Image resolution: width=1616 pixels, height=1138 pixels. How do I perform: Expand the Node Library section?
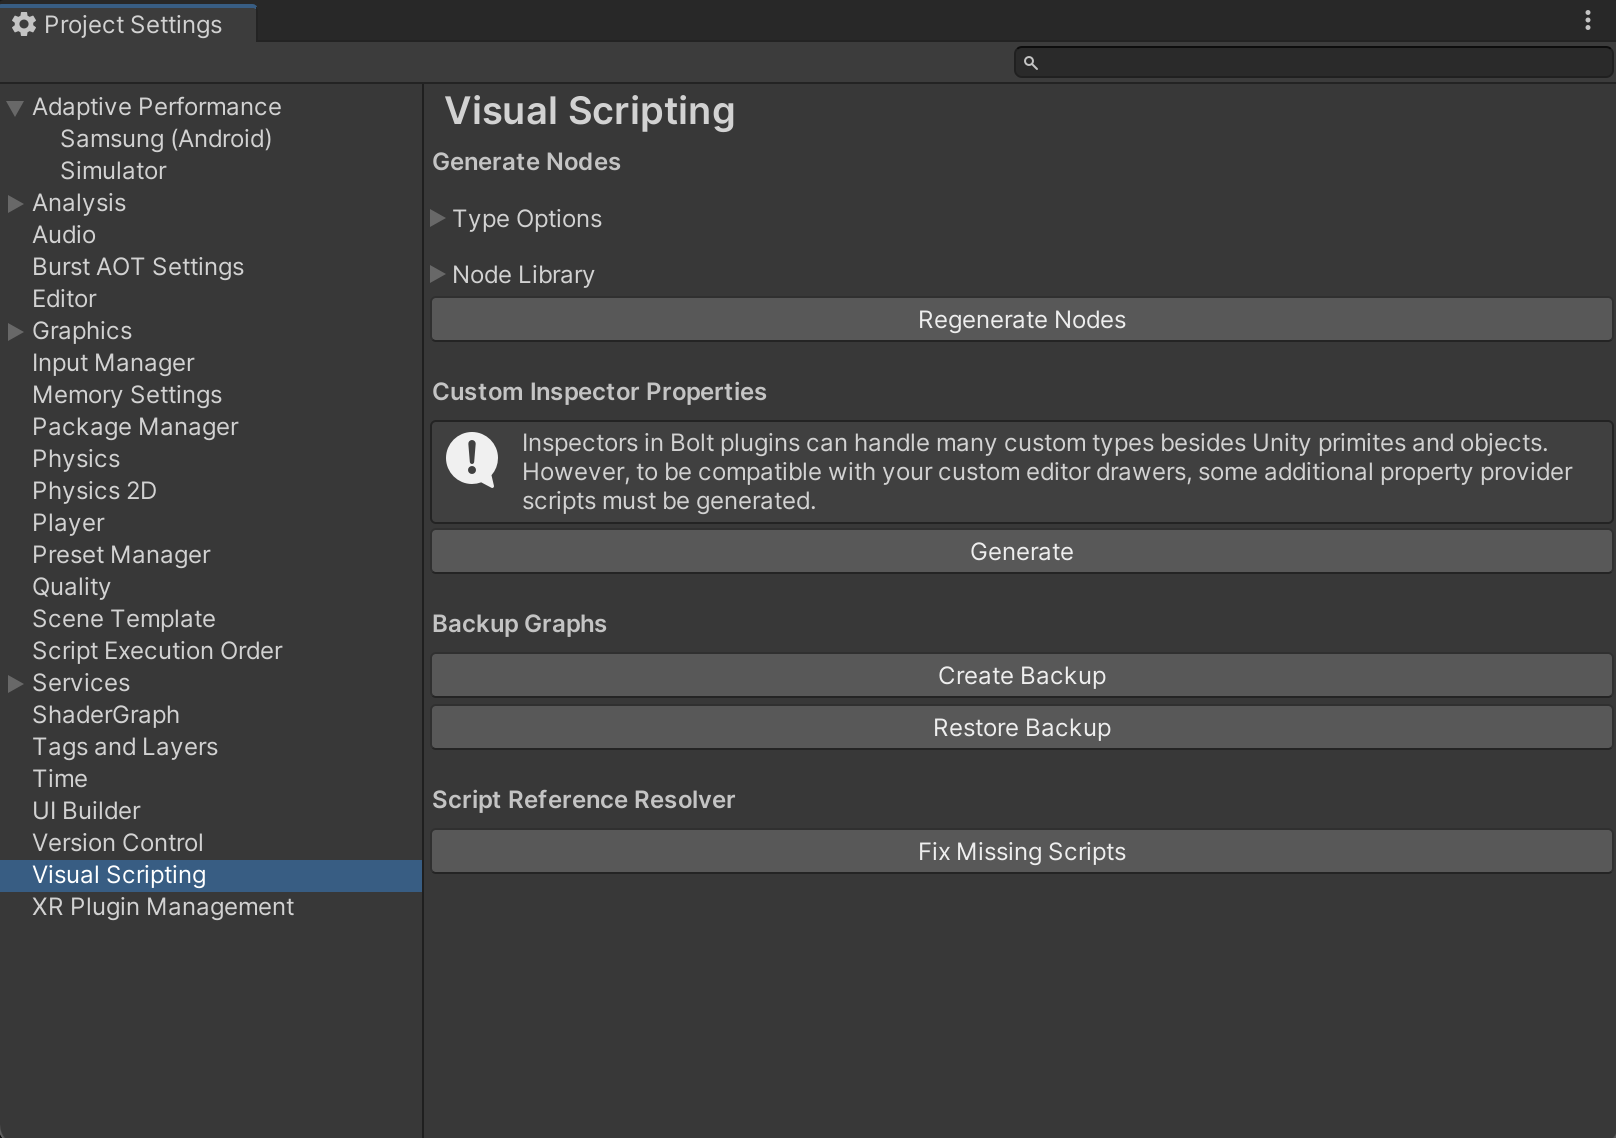tap(438, 275)
